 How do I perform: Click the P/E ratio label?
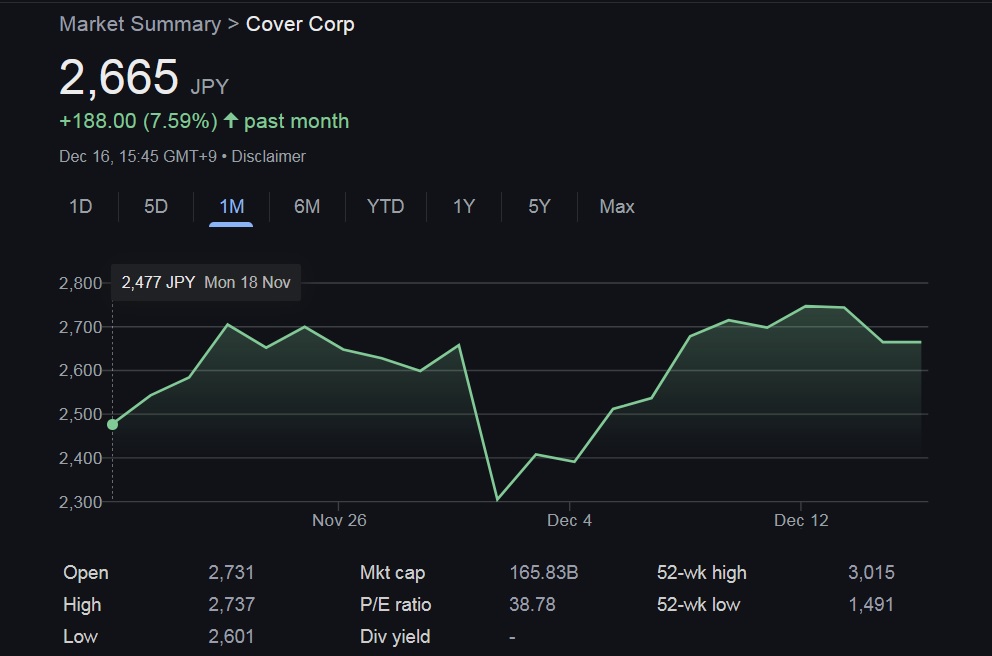point(395,604)
